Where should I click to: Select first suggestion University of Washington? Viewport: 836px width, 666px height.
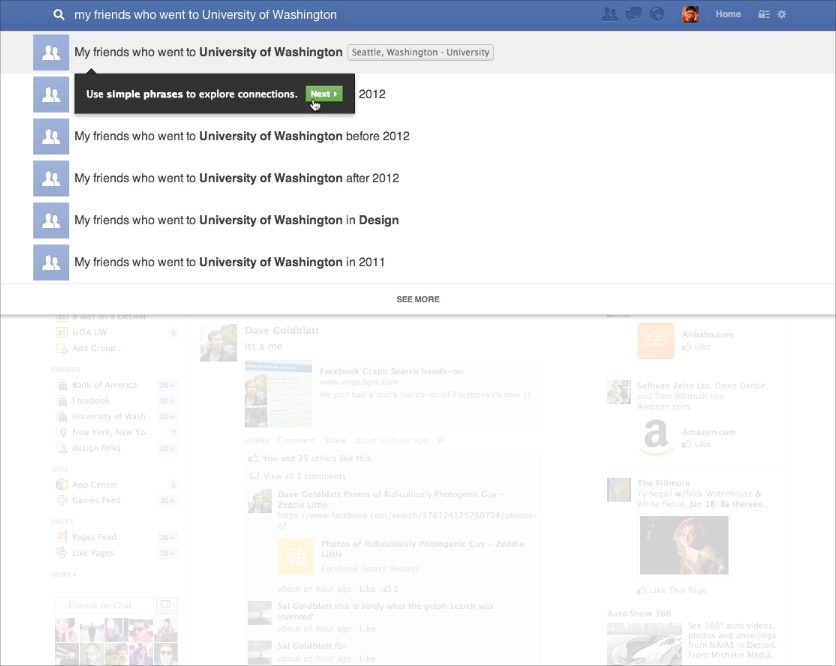click(418, 52)
